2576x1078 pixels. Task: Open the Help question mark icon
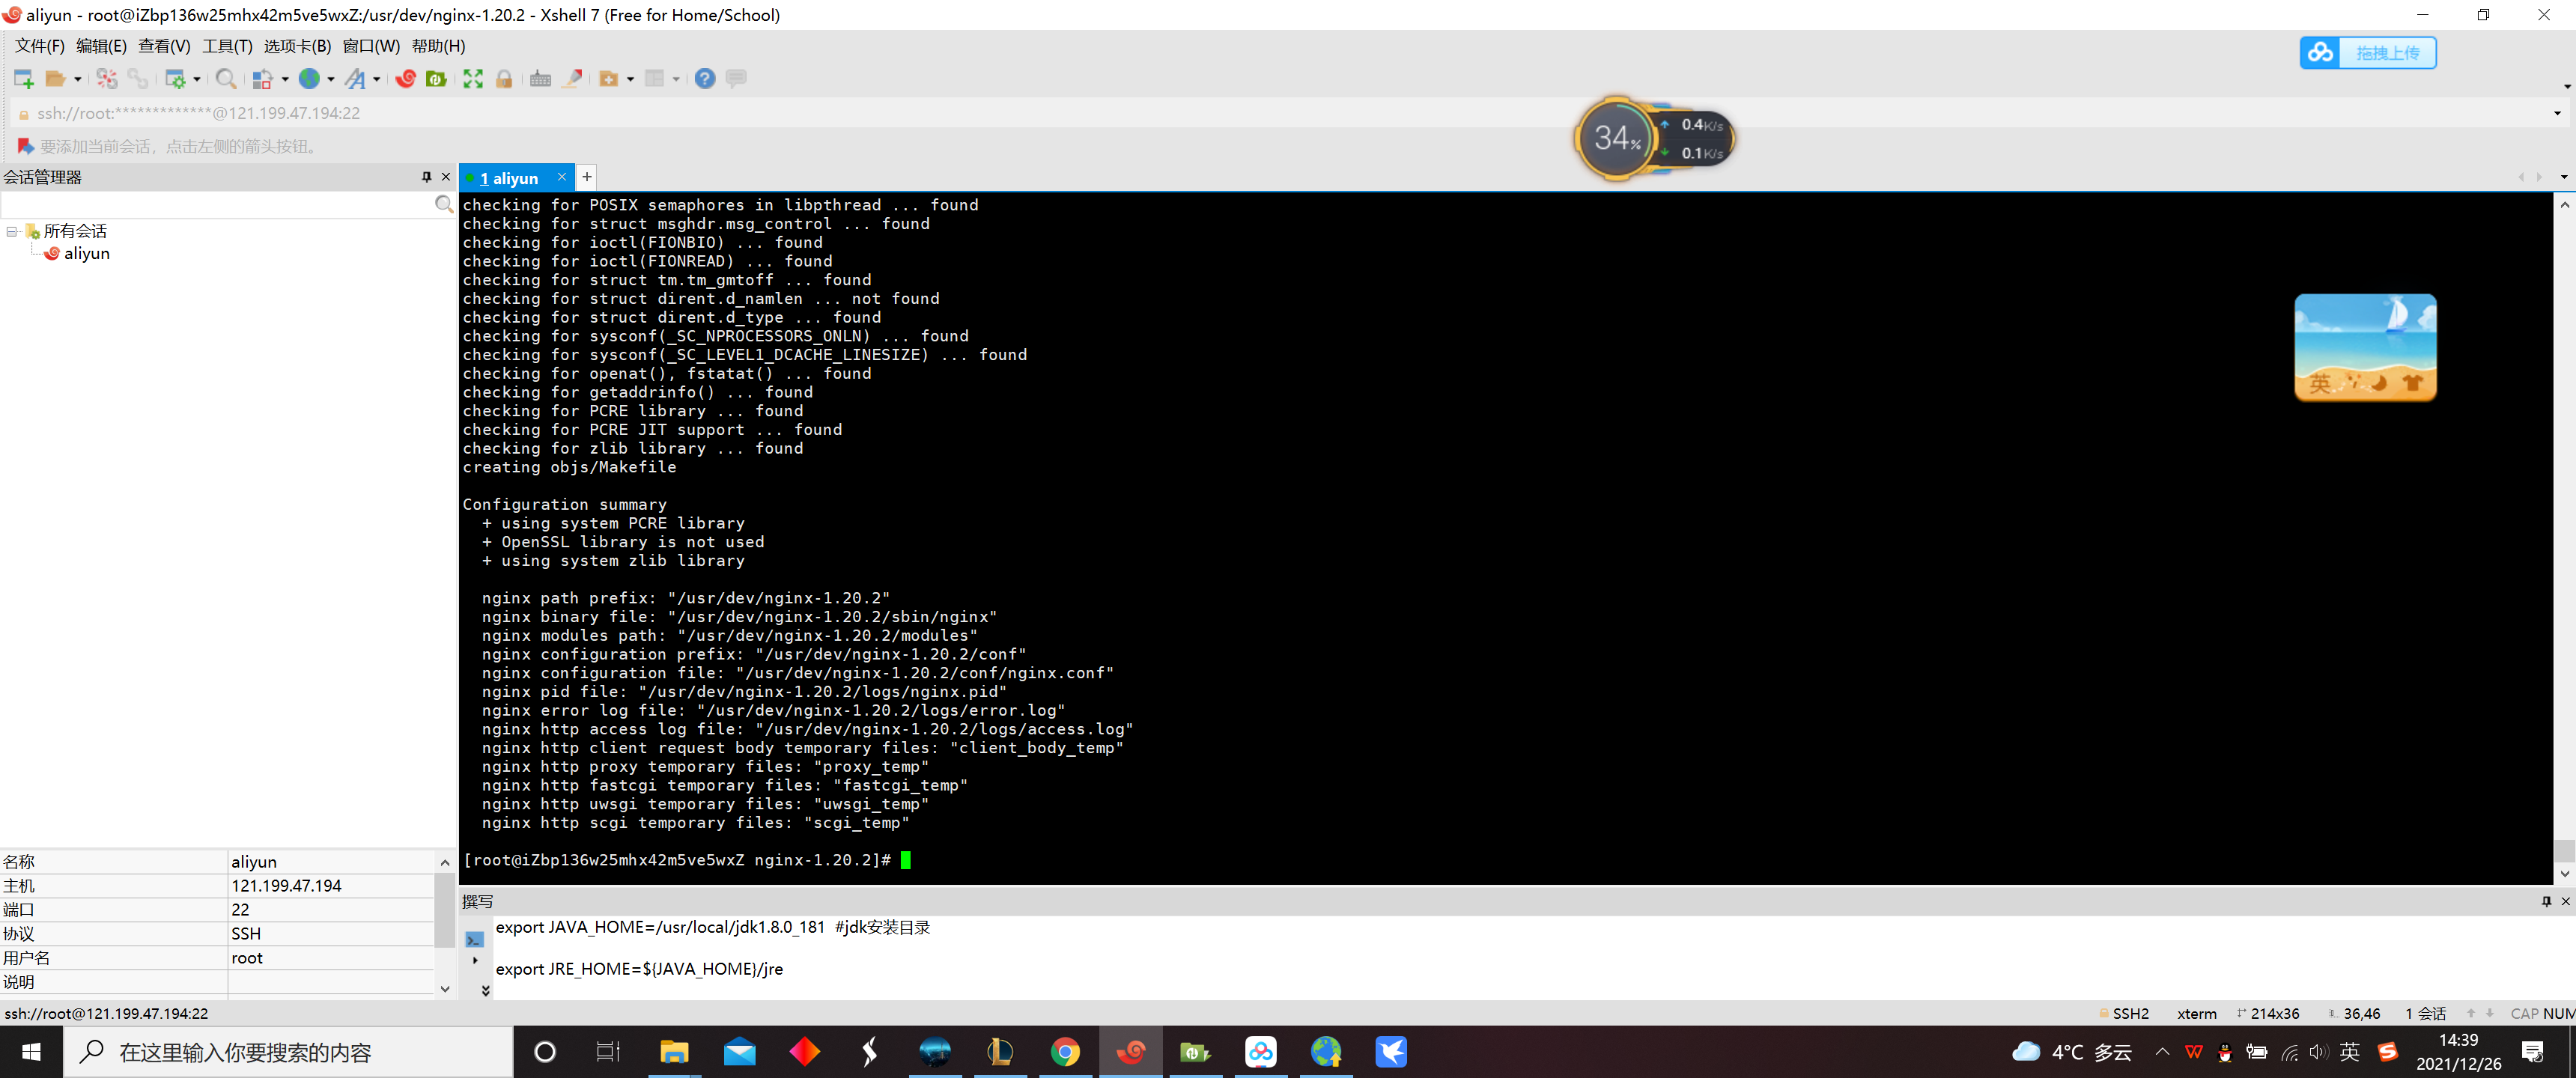[x=705, y=79]
